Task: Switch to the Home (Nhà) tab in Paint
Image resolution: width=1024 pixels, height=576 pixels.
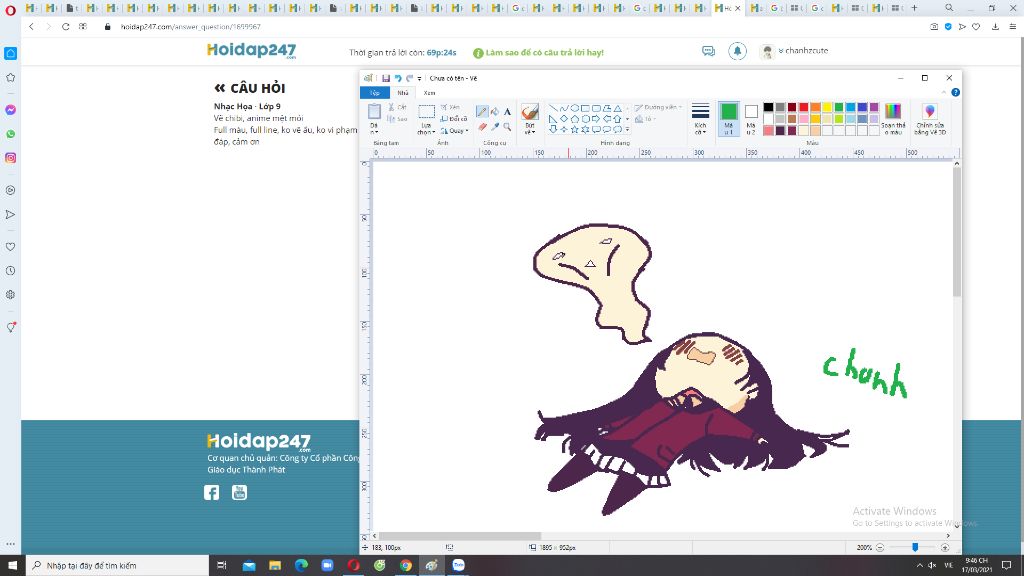Action: tap(403, 93)
